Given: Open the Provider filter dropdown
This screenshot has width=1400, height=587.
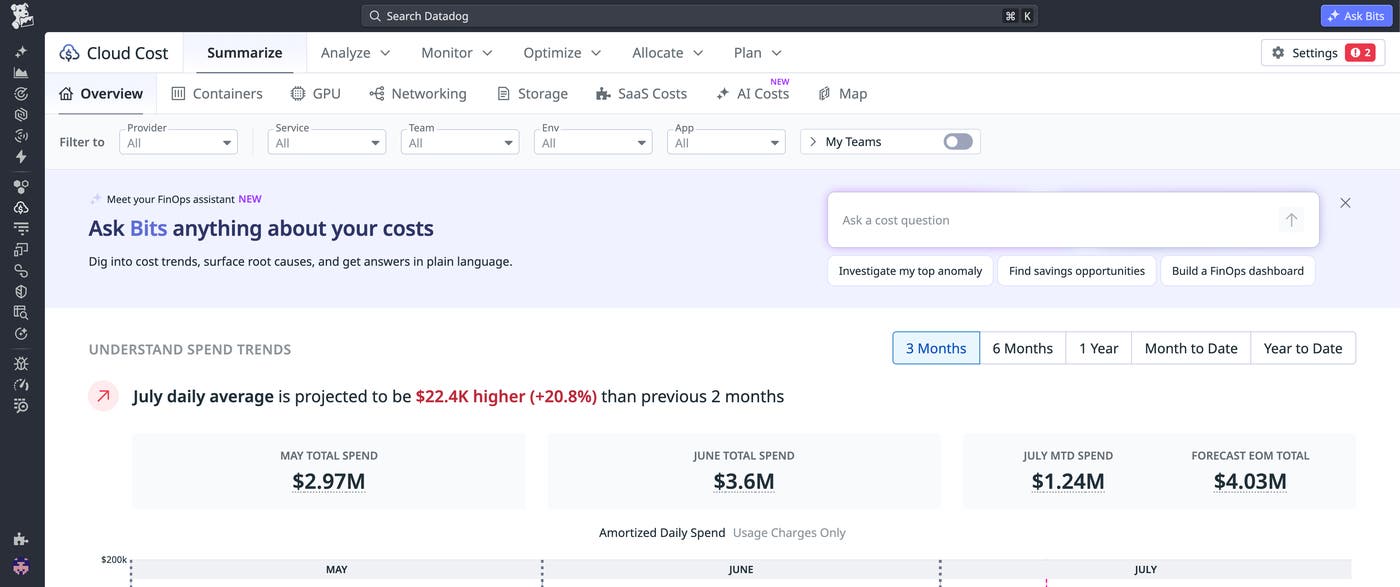Looking at the screenshot, I should click(178, 143).
